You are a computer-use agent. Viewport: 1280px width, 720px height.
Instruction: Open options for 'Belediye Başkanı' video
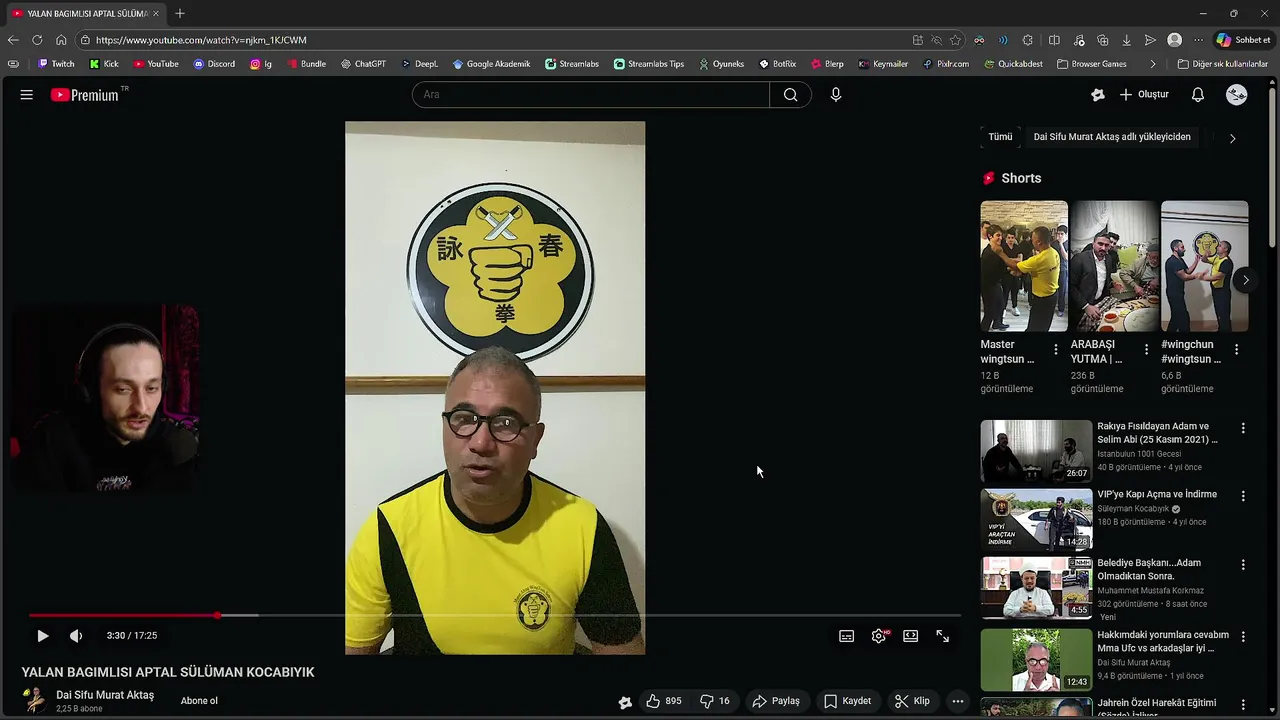(1243, 565)
